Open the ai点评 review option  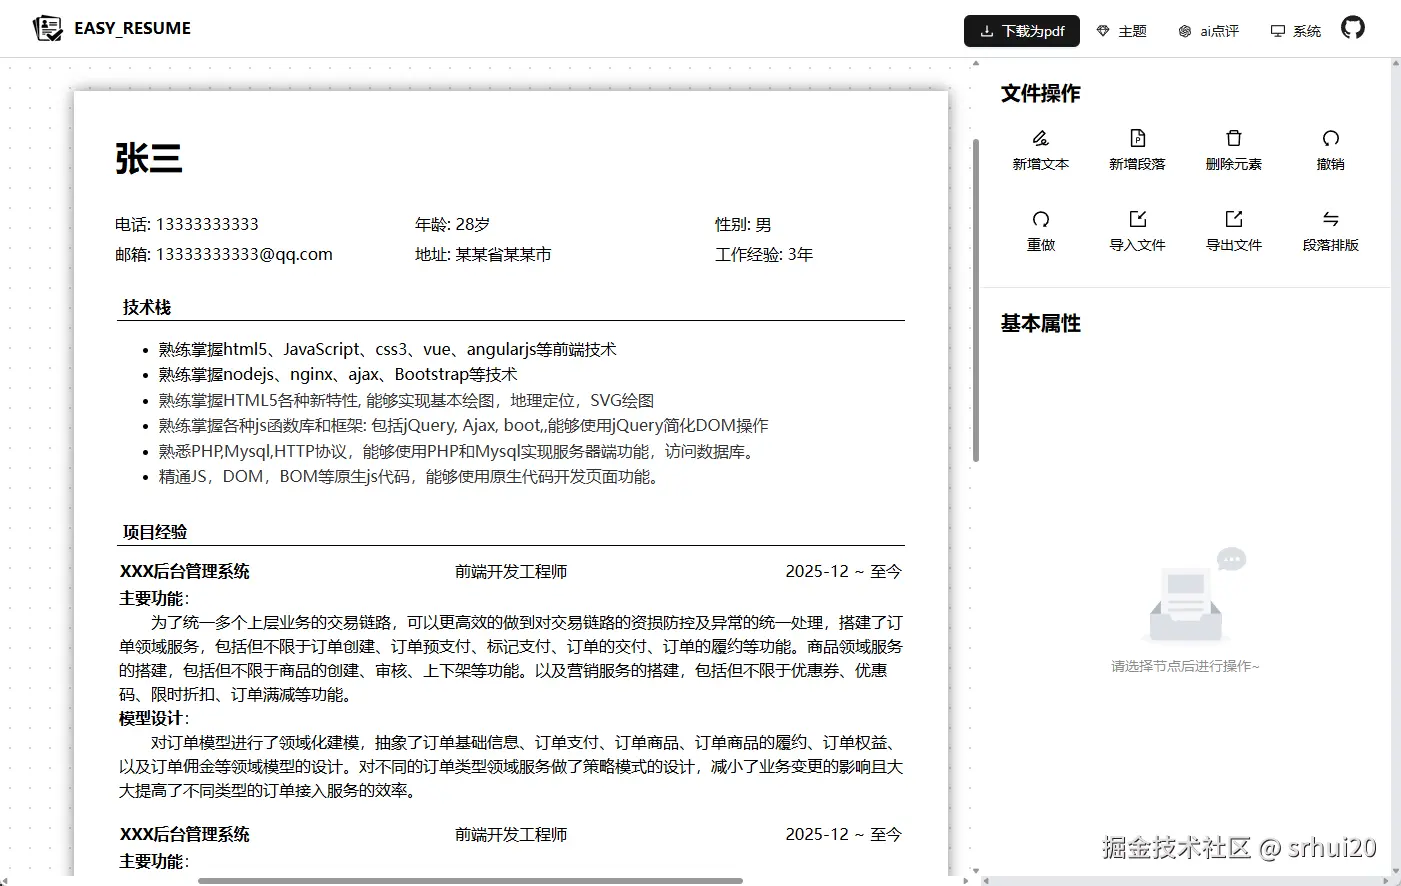(x=1208, y=31)
